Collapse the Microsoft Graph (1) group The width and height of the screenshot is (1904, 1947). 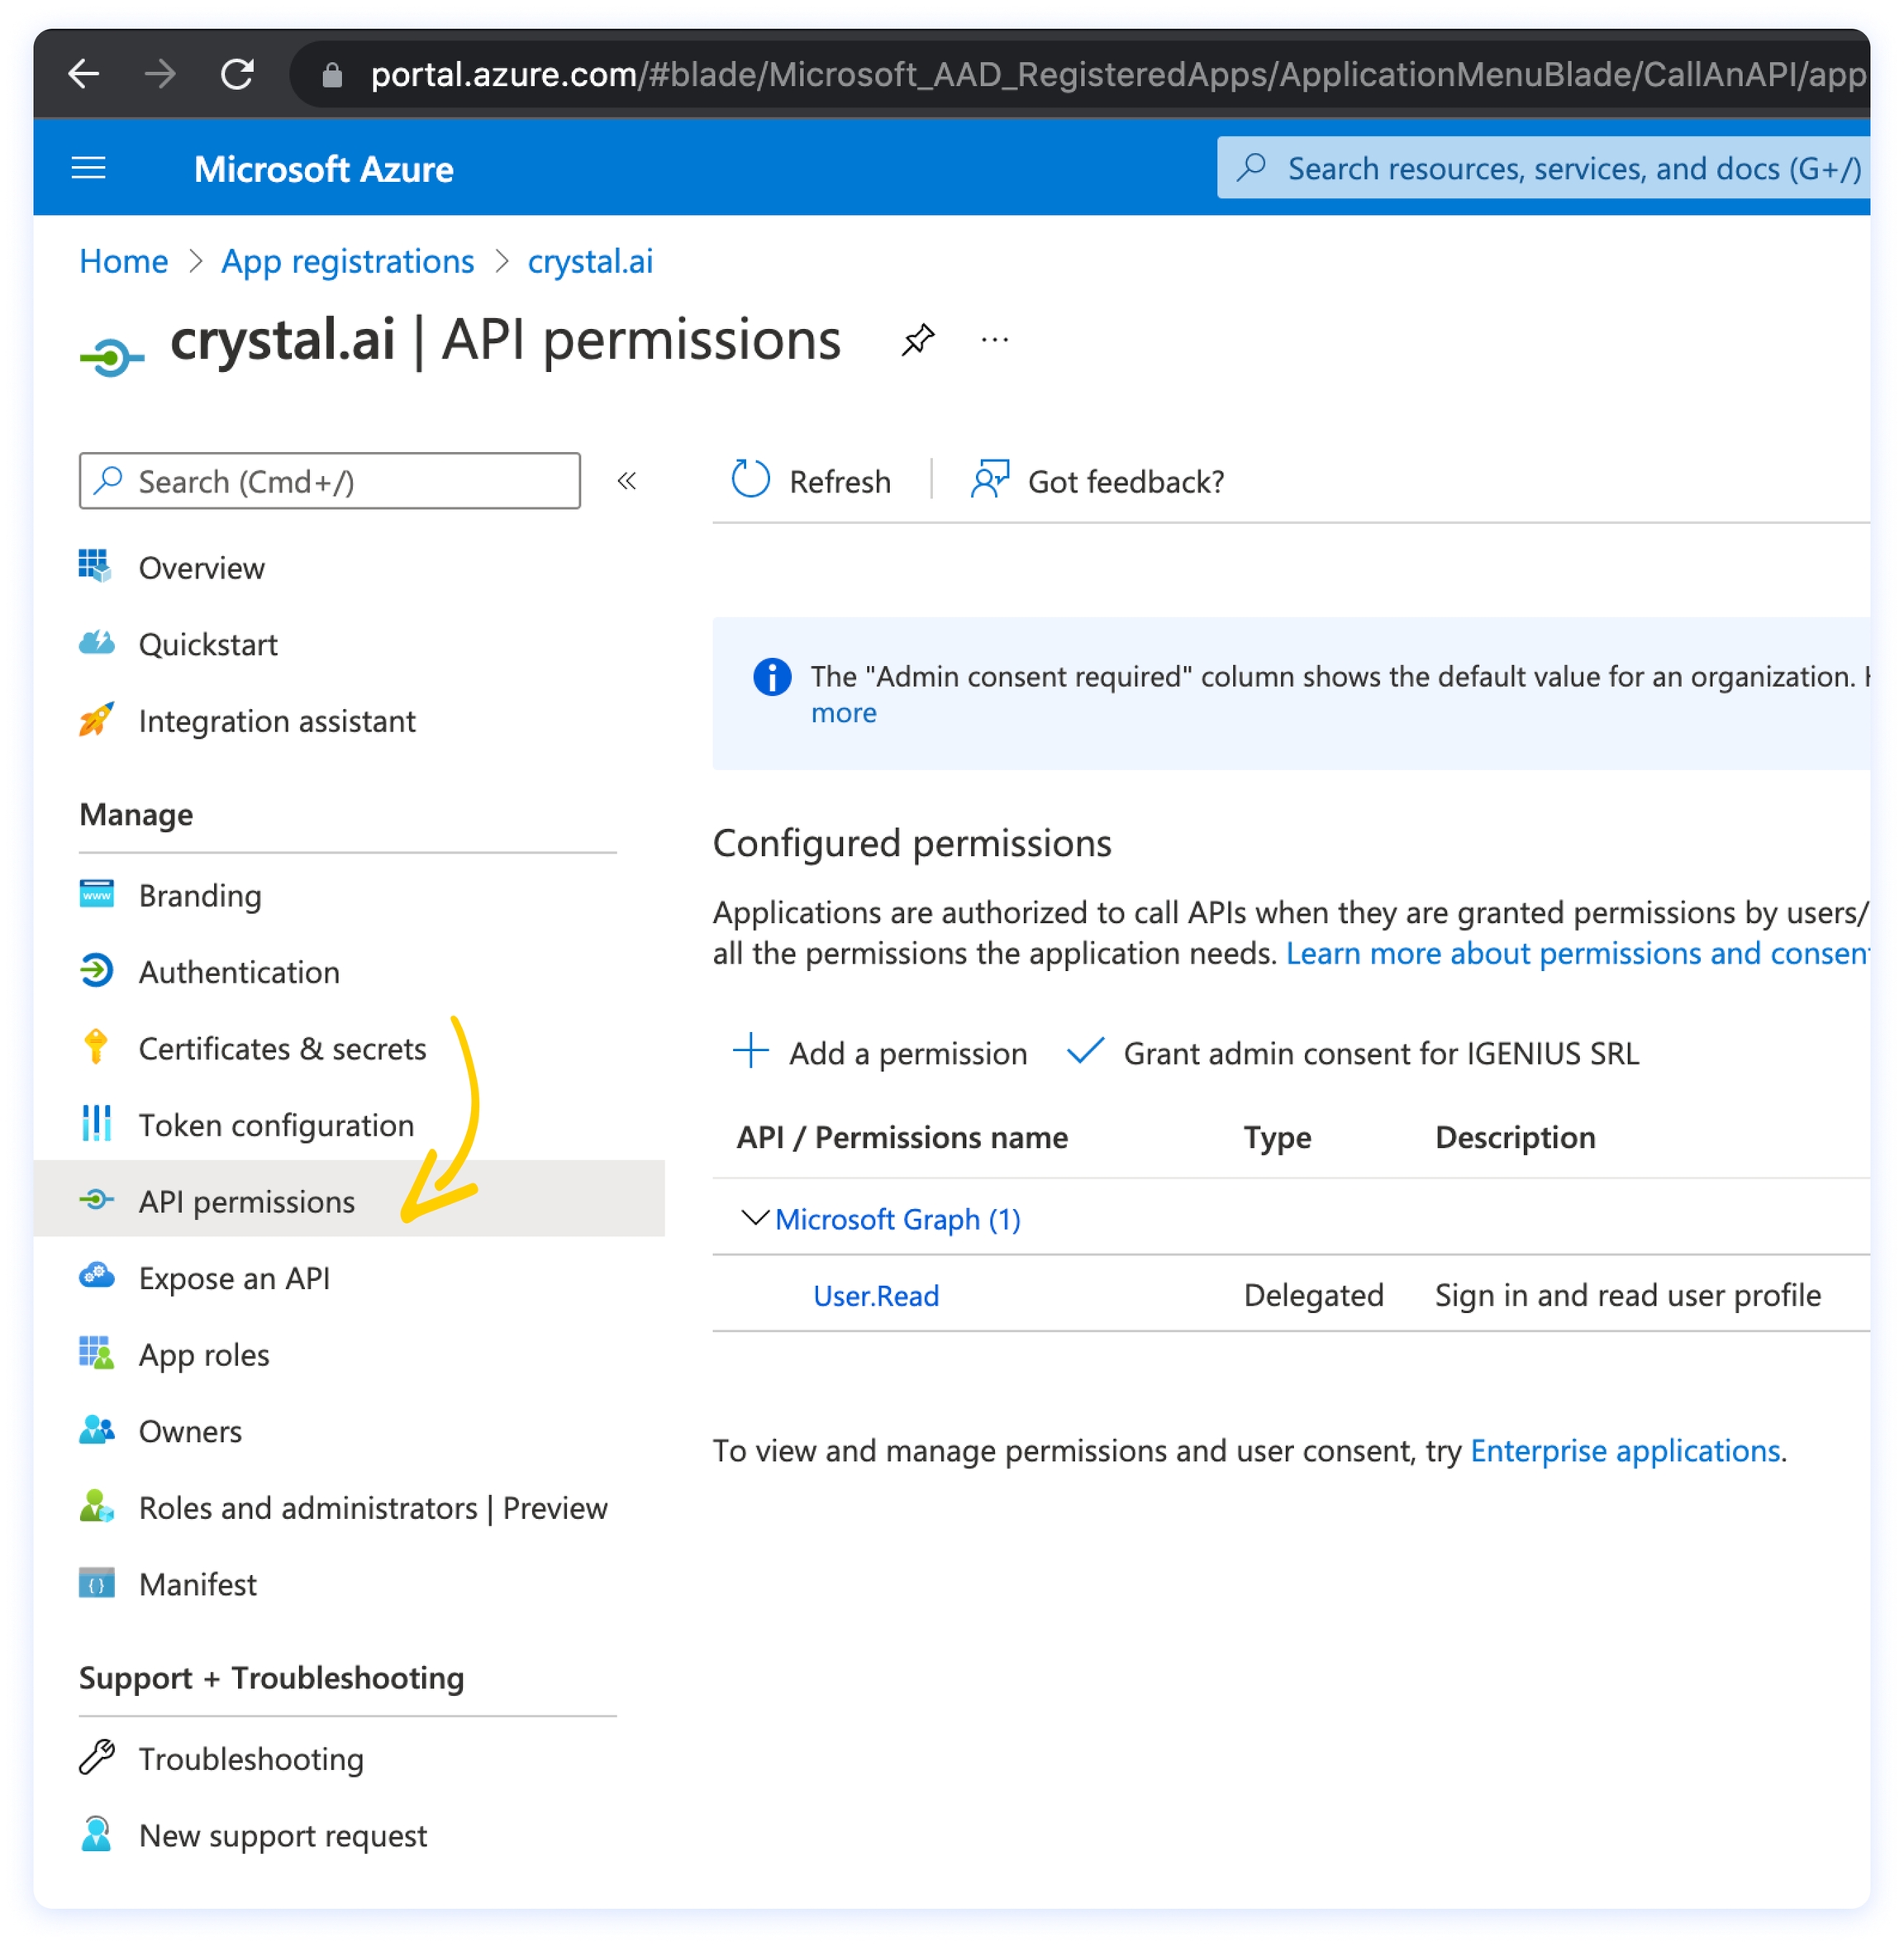pyautogui.click(x=755, y=1218)
